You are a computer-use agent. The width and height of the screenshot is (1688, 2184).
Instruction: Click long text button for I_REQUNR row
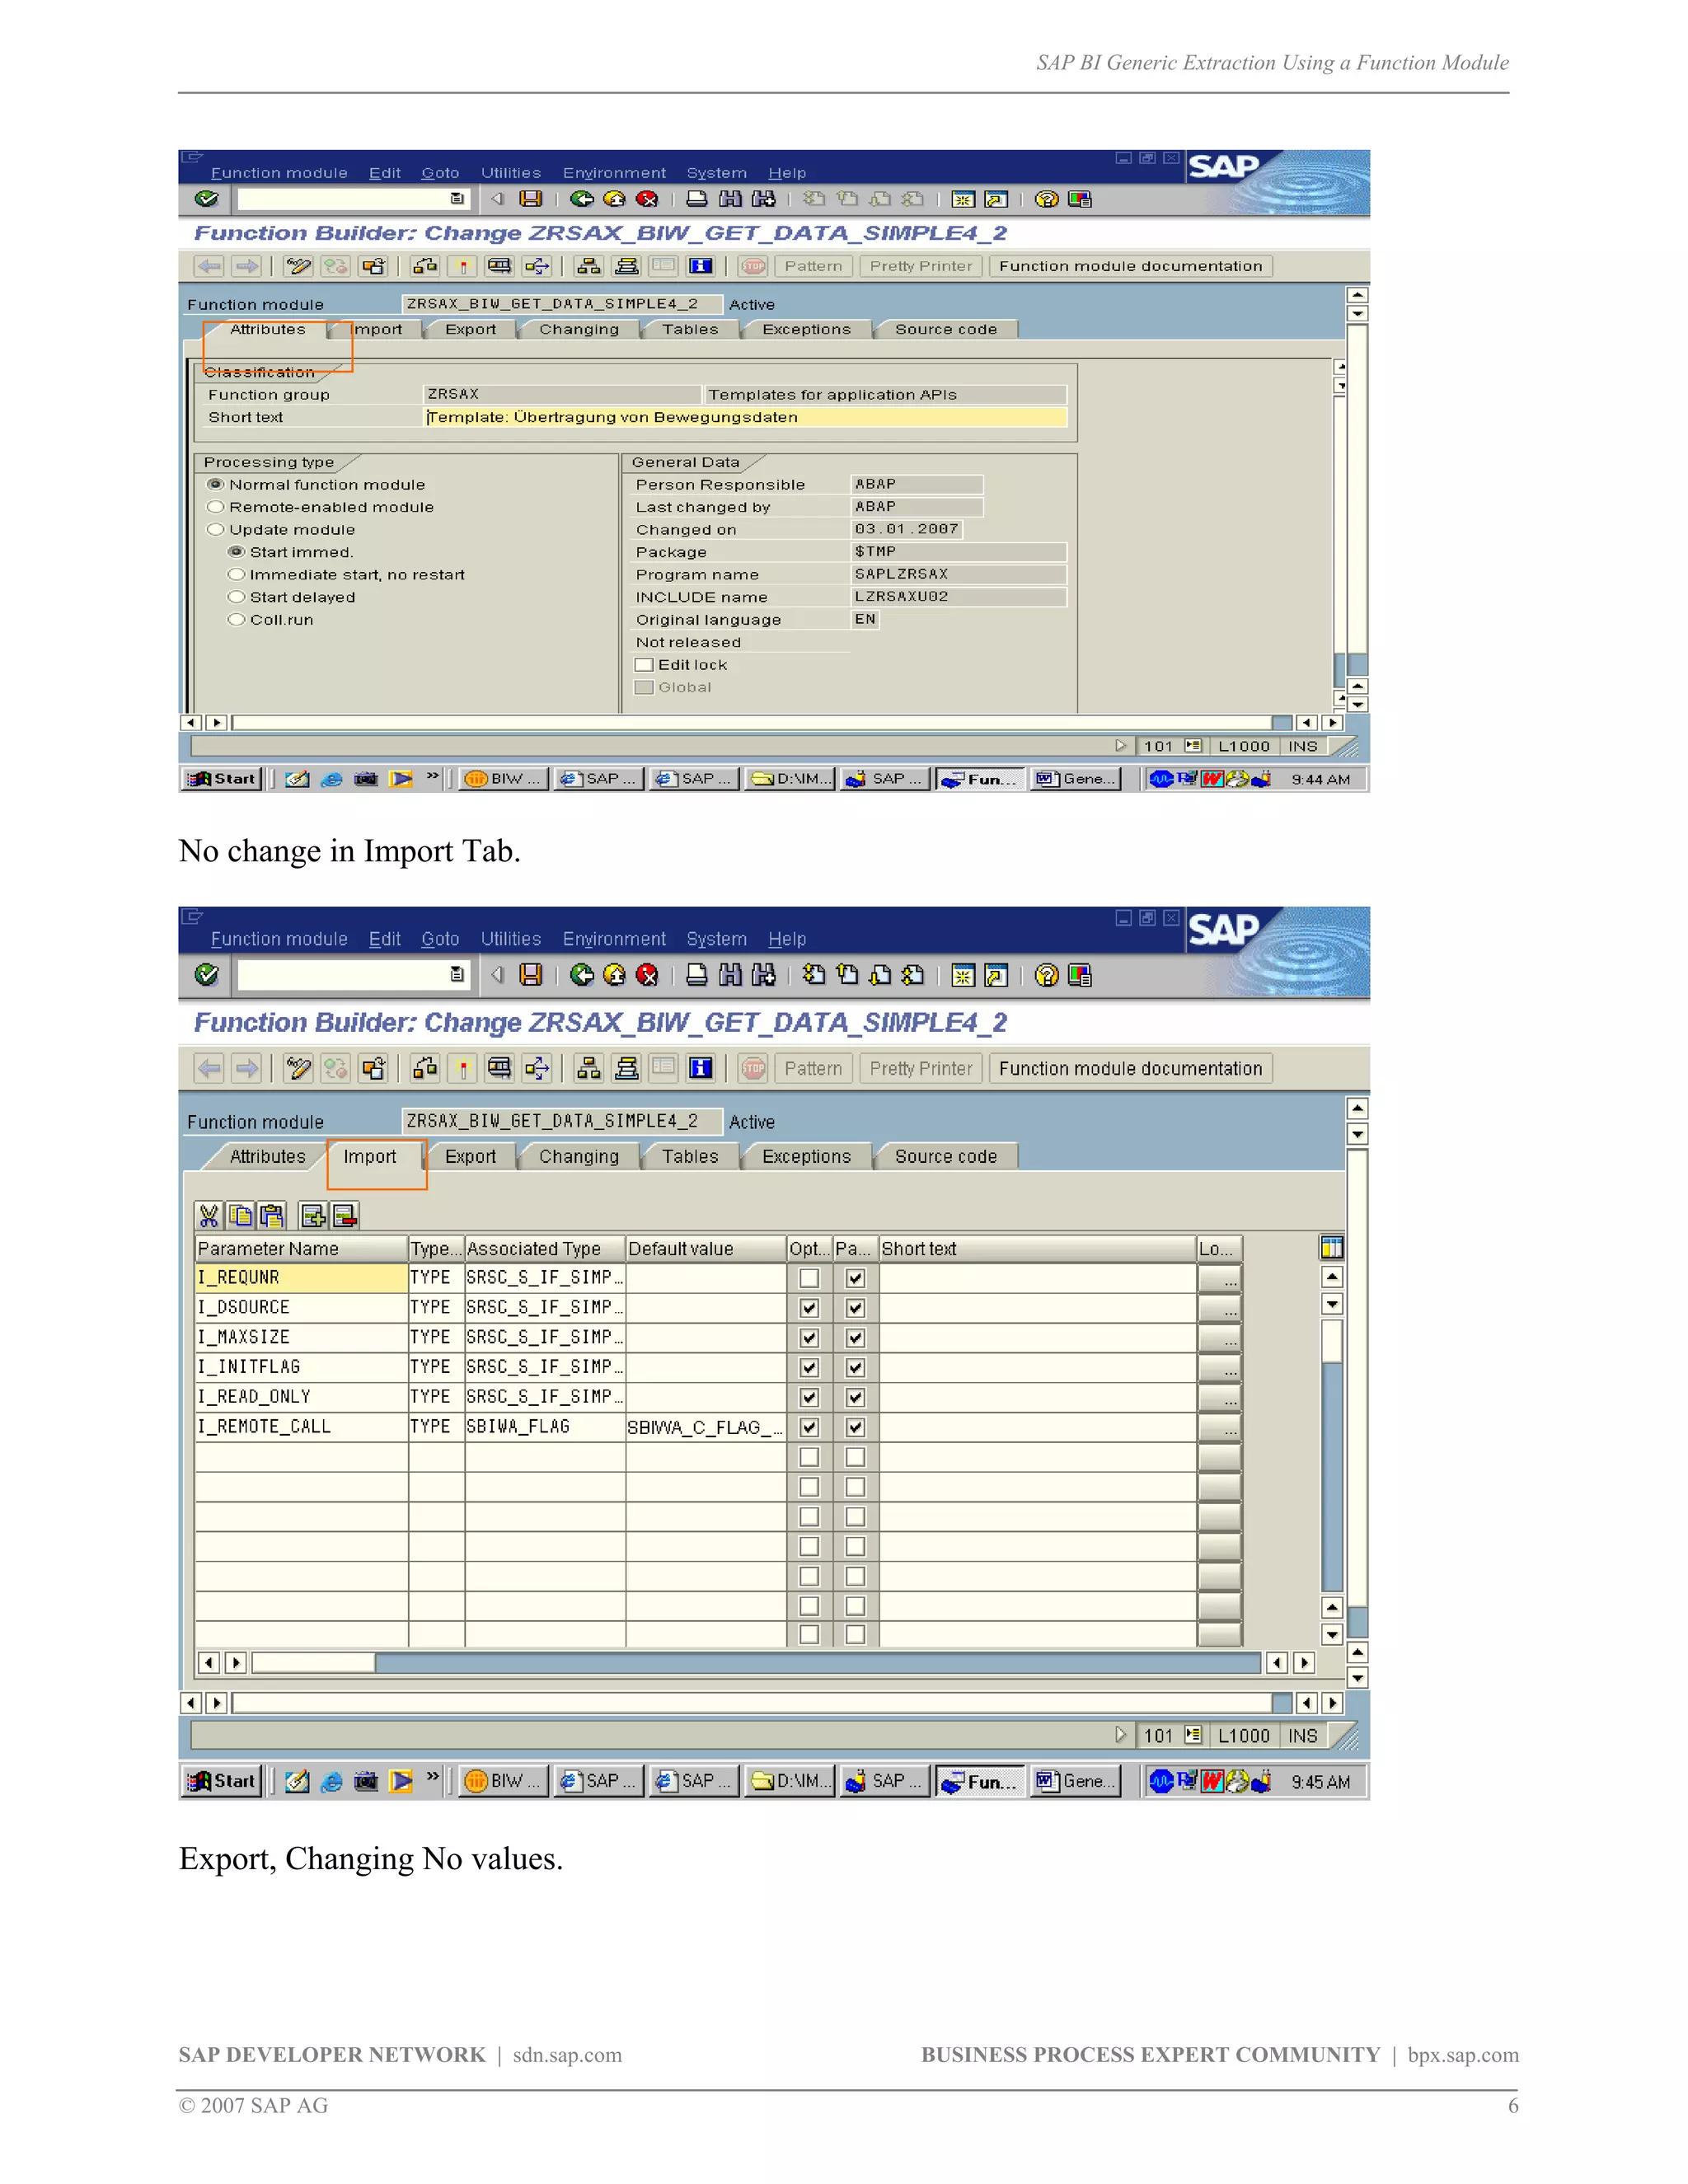[1219, 1278]
